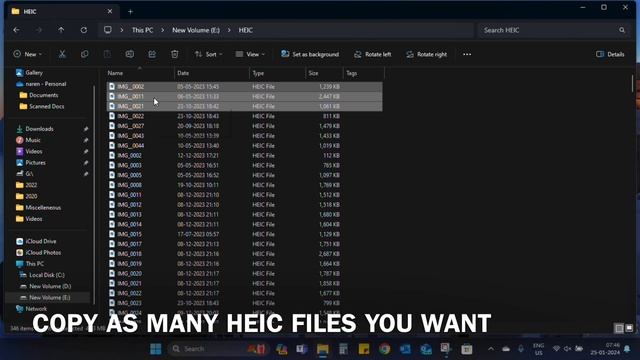This screenshot has height=360, width=640.
Task: Expand chevron after New Volume (E:) in path
Action: [x=229, y=30]
